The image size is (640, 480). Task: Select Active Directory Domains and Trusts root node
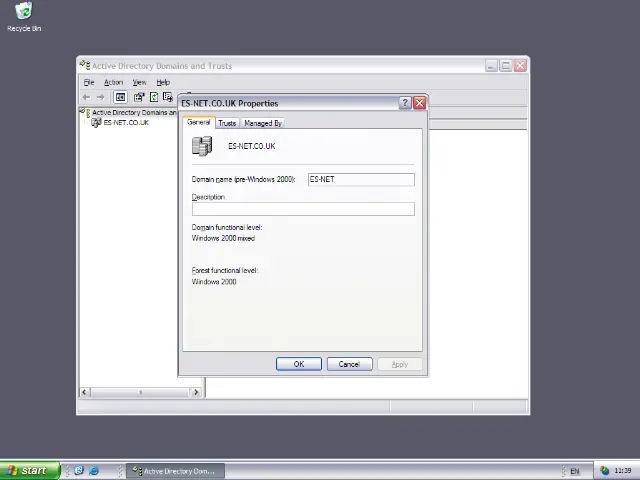[x=134, y=112]
